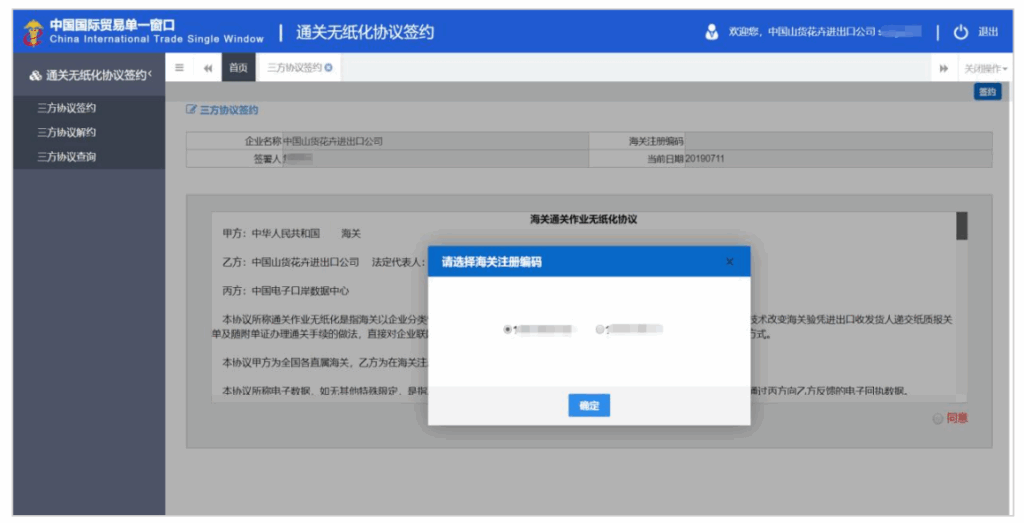Click the 海关通关作业无纸化协议 title
The height and width of the screenshot is (523, 1024).
583,219
